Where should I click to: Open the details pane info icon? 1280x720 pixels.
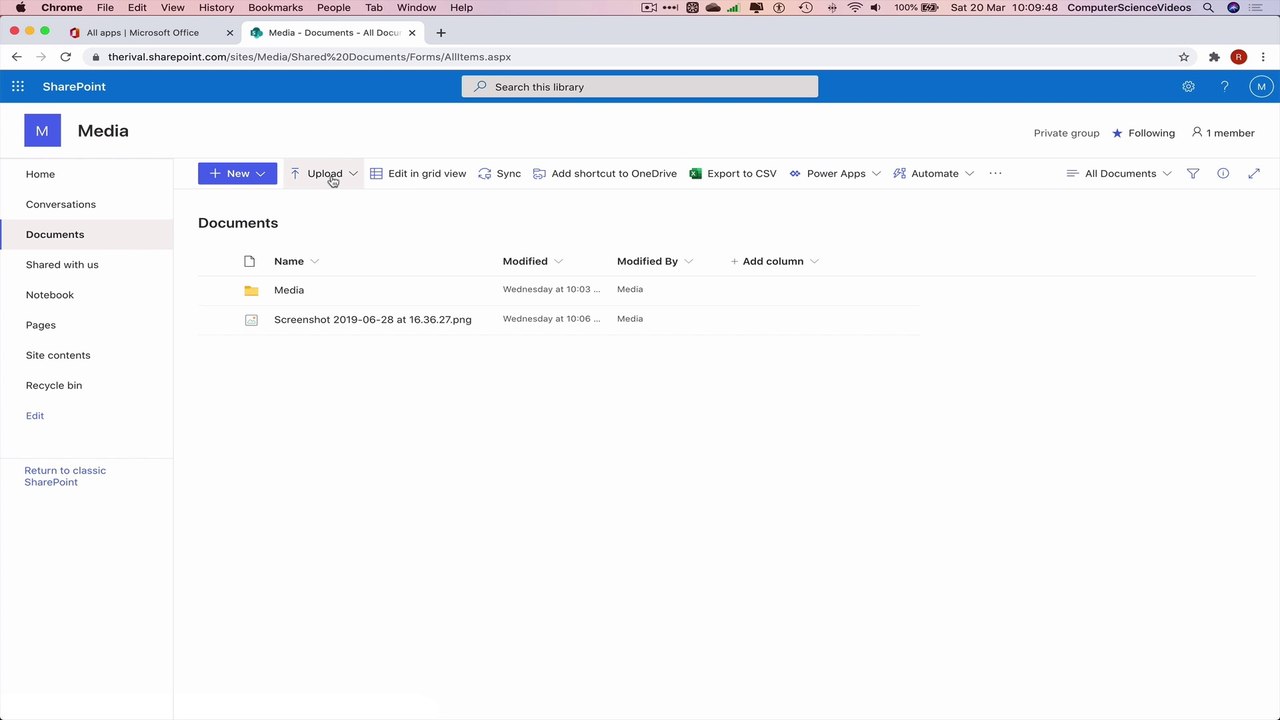coord(1223,174)
